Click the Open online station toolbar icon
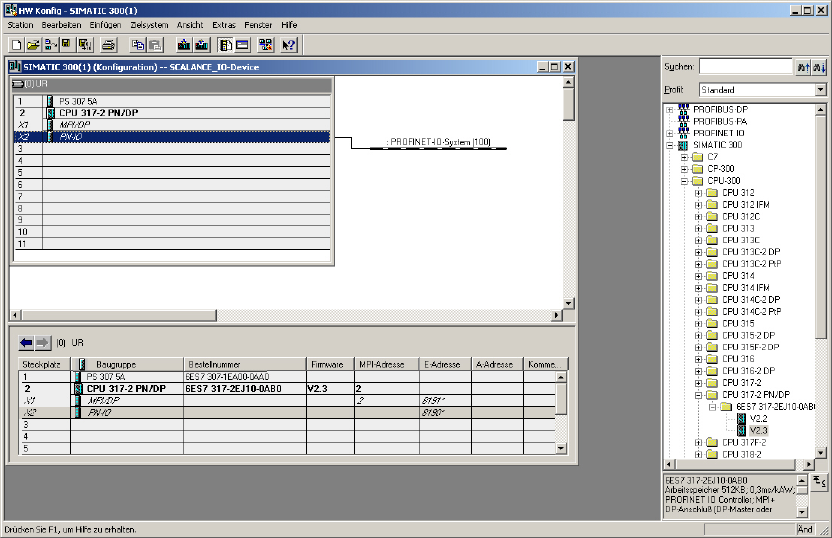 [x=50, y=45]
